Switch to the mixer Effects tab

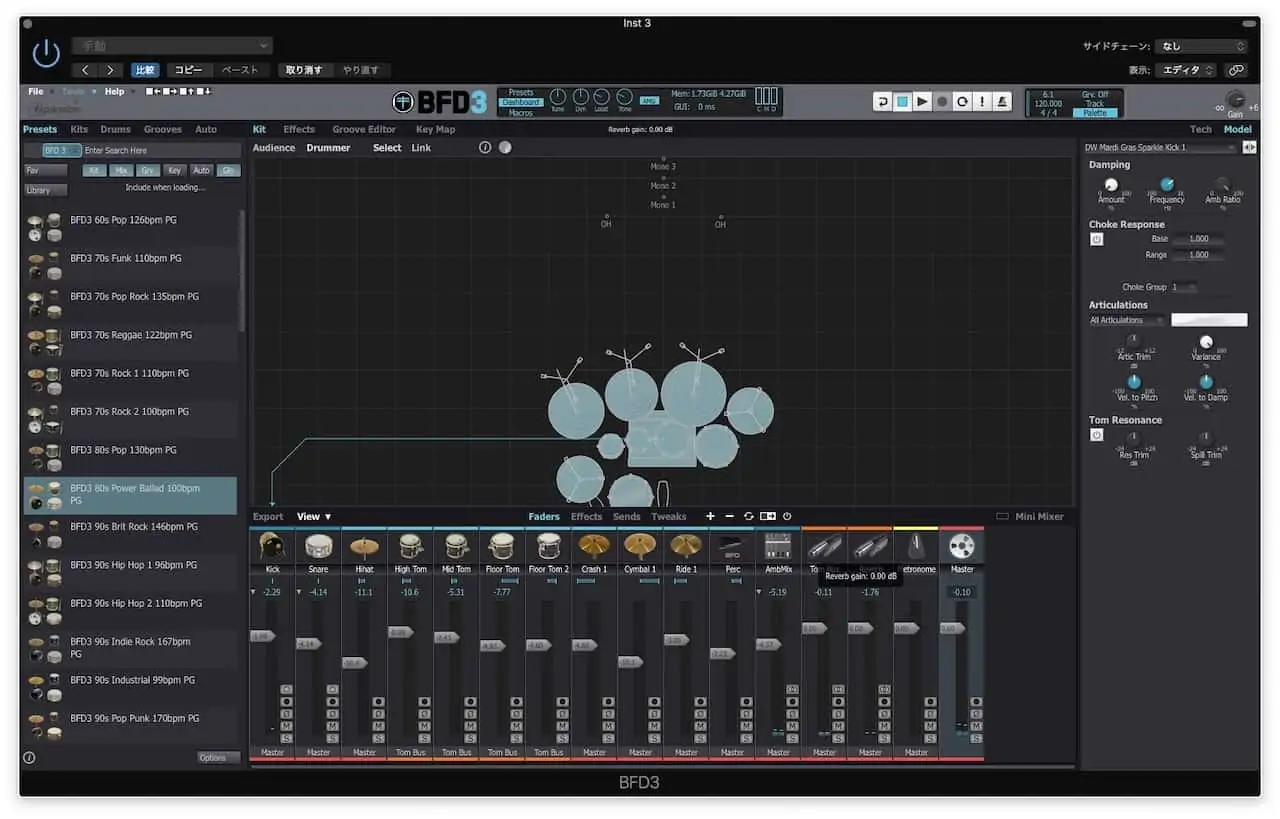(x=587, y=517)
